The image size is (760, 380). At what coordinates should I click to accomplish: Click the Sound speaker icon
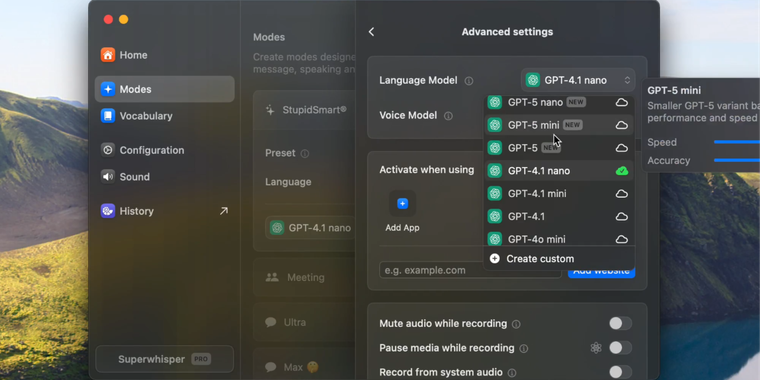pos(108,176)
